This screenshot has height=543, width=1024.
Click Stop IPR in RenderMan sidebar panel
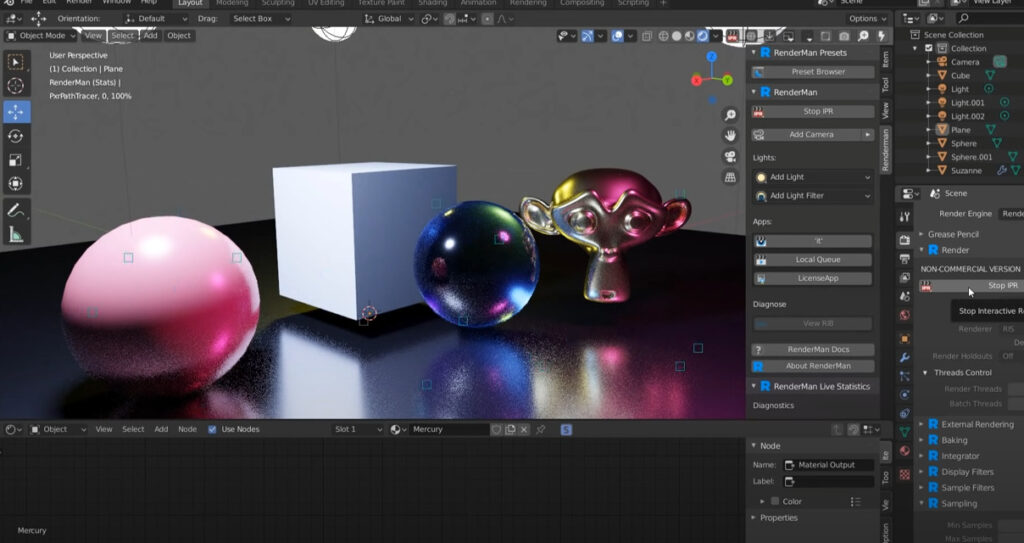click(x=812, y=112)
